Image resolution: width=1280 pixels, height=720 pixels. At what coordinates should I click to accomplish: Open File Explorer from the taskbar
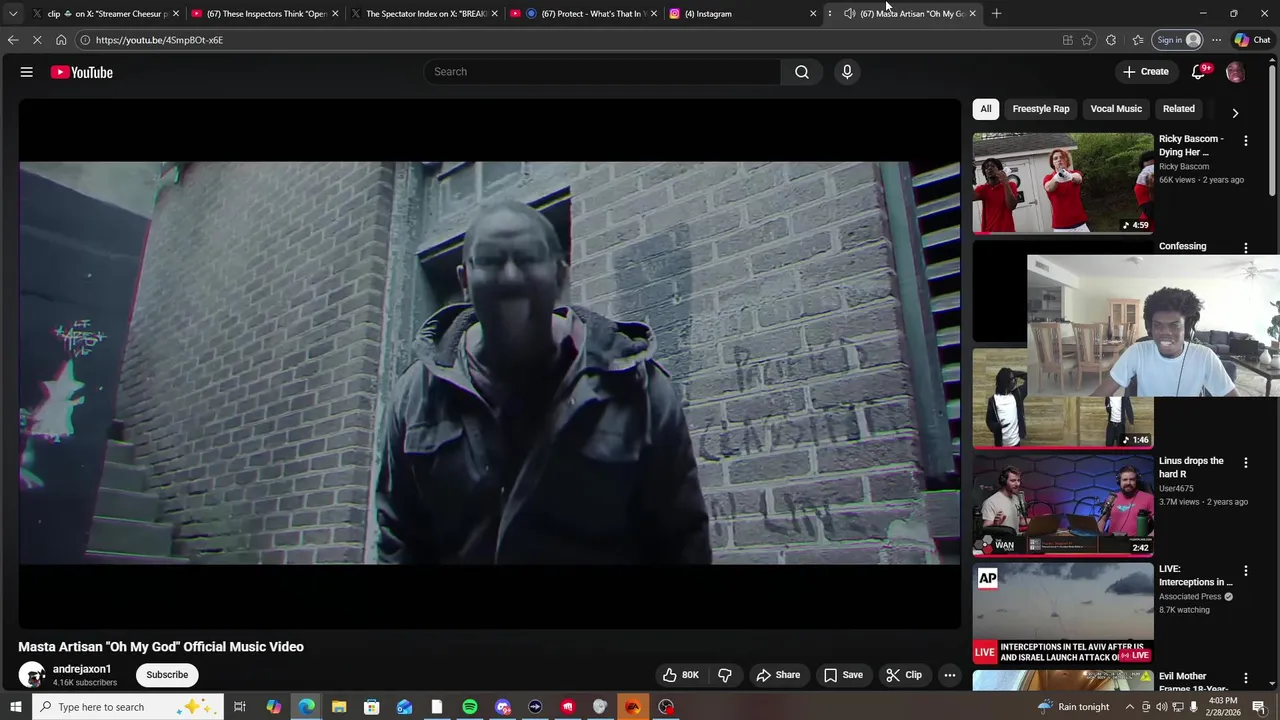(x=339, y=707)
